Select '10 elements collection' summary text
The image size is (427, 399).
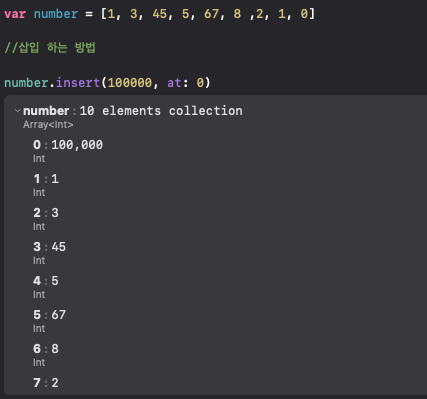(x=161, y=111)
